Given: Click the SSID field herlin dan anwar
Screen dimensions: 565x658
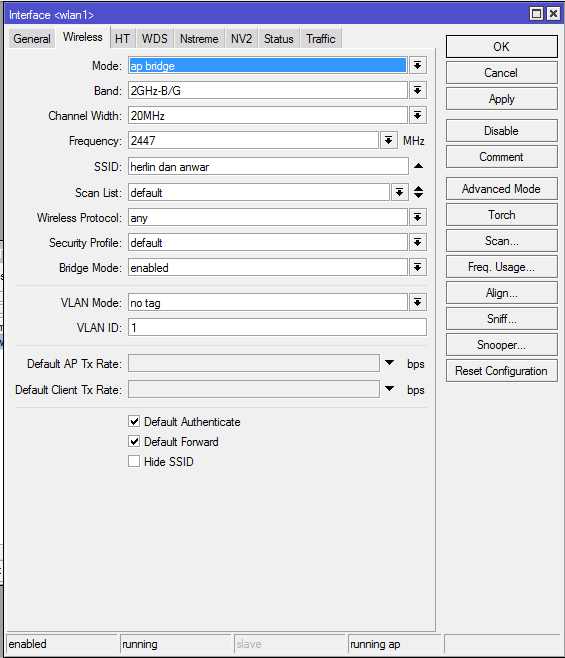Looking at the screenshot, I should (268, 166).
